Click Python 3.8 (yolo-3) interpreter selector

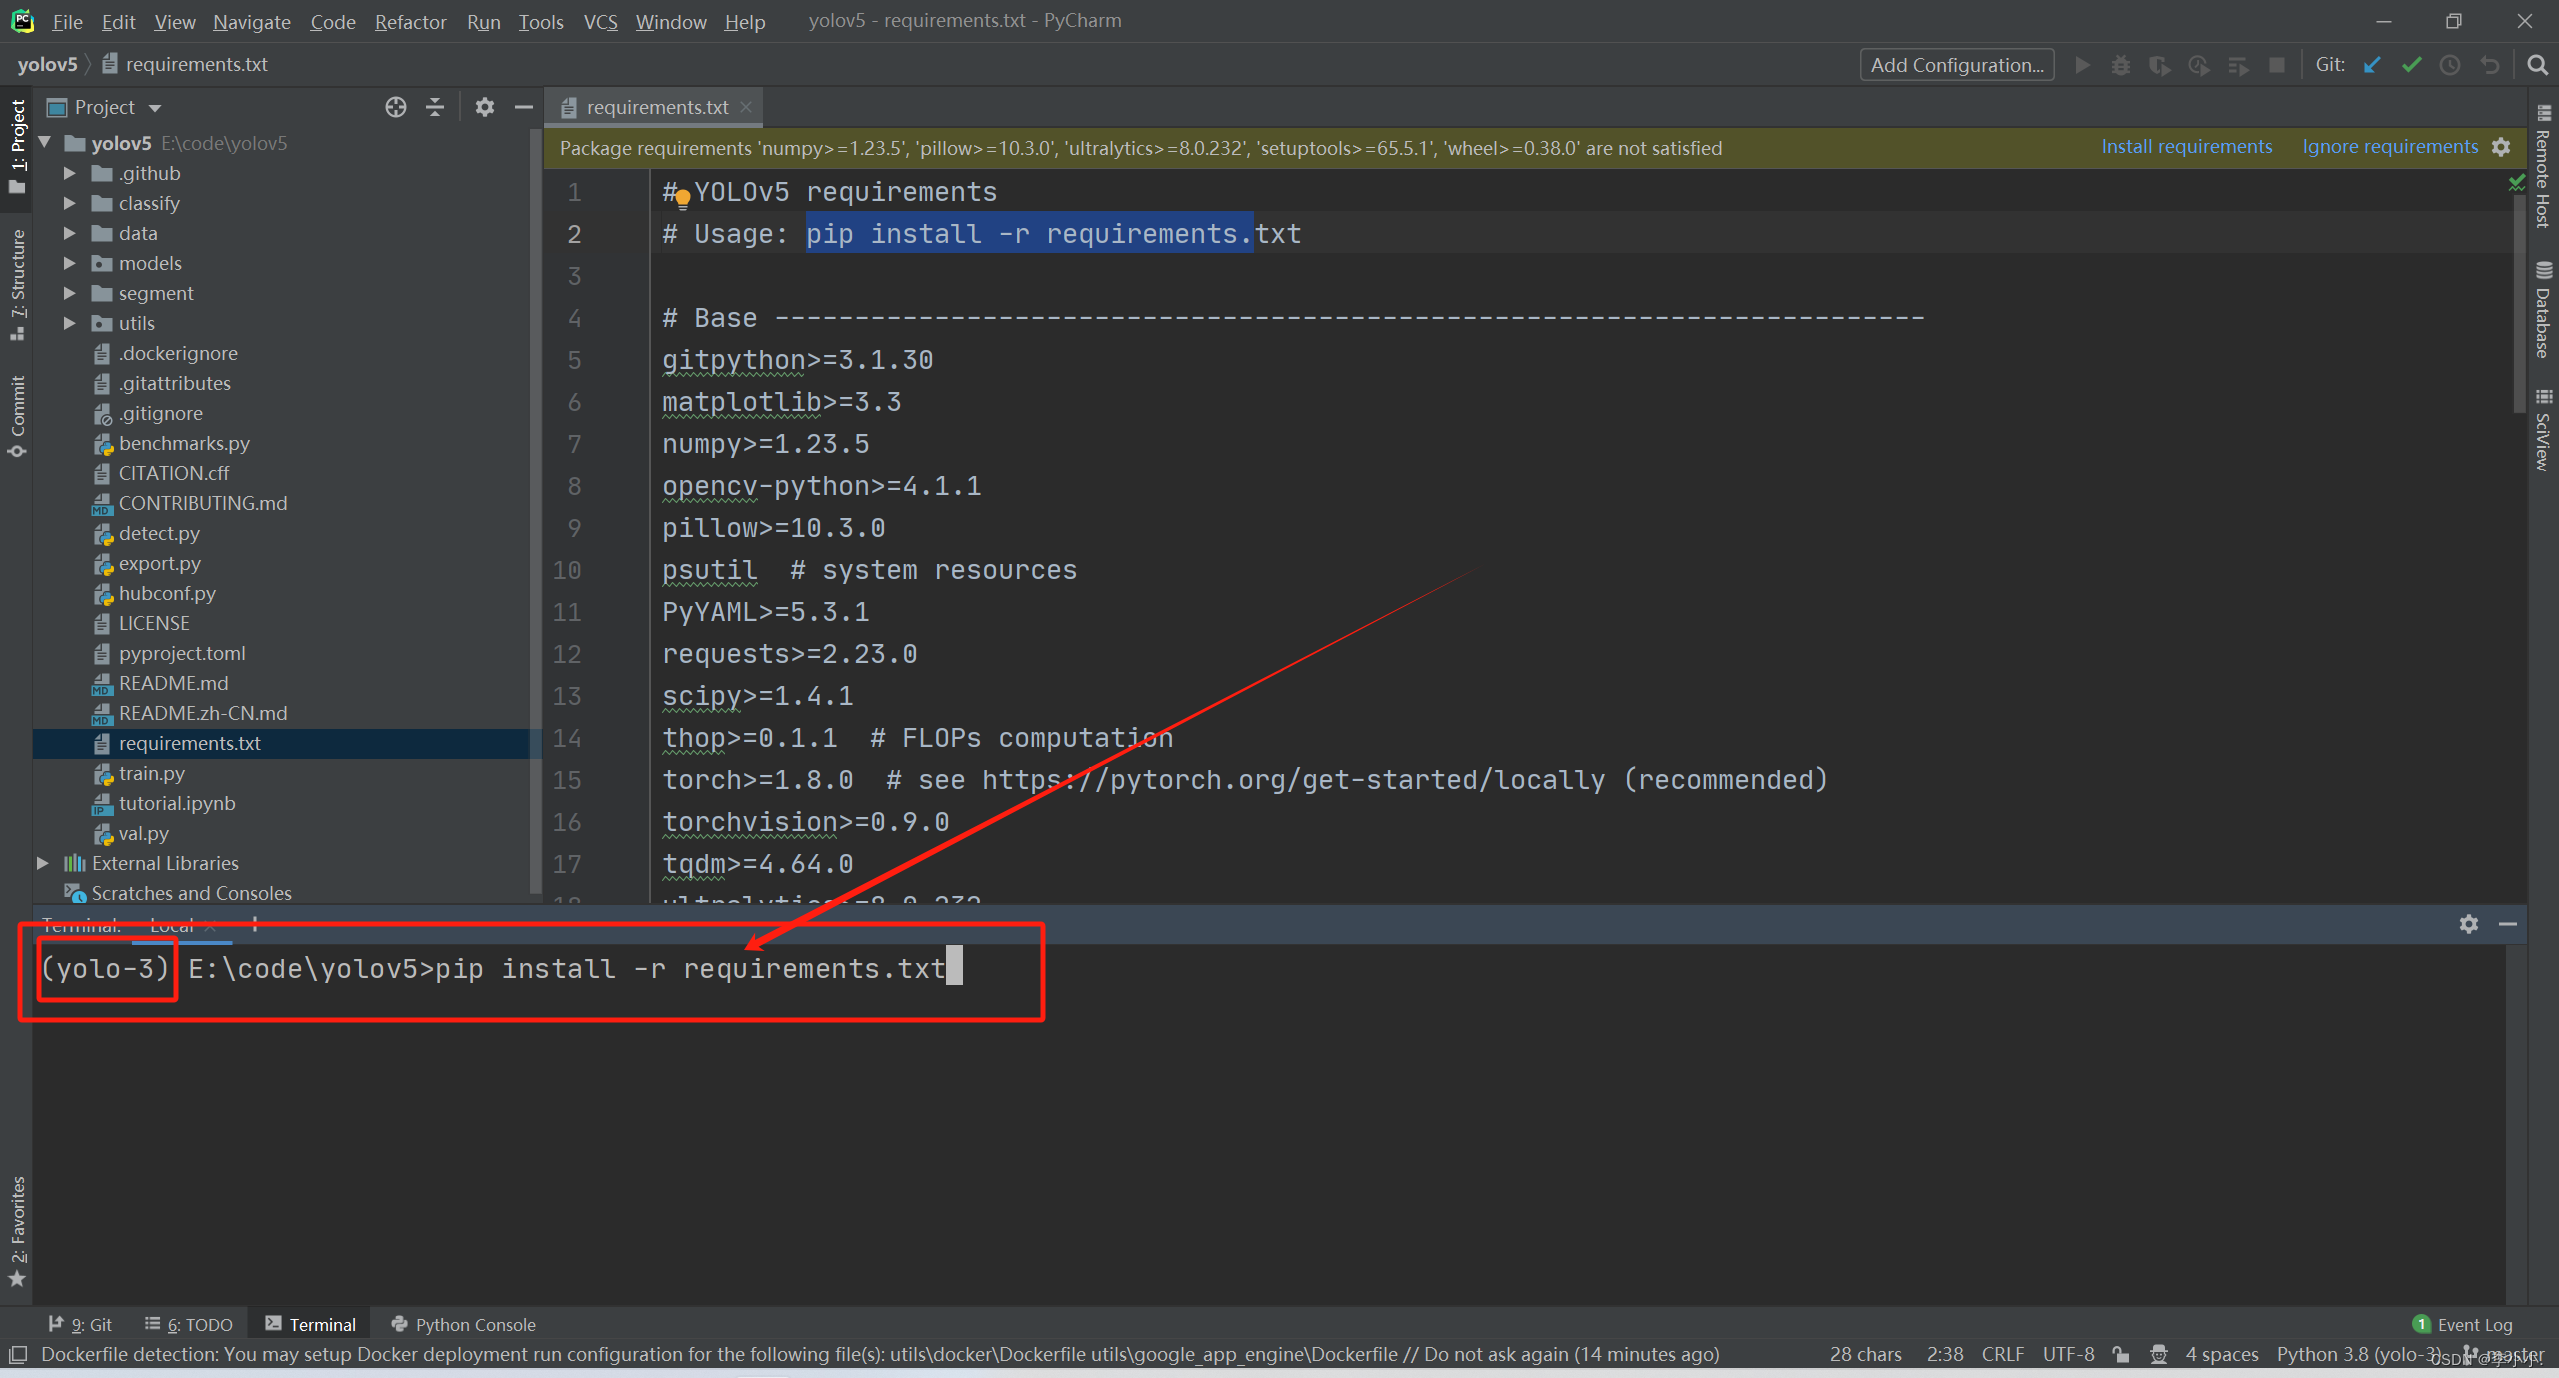(2361, 1354)
